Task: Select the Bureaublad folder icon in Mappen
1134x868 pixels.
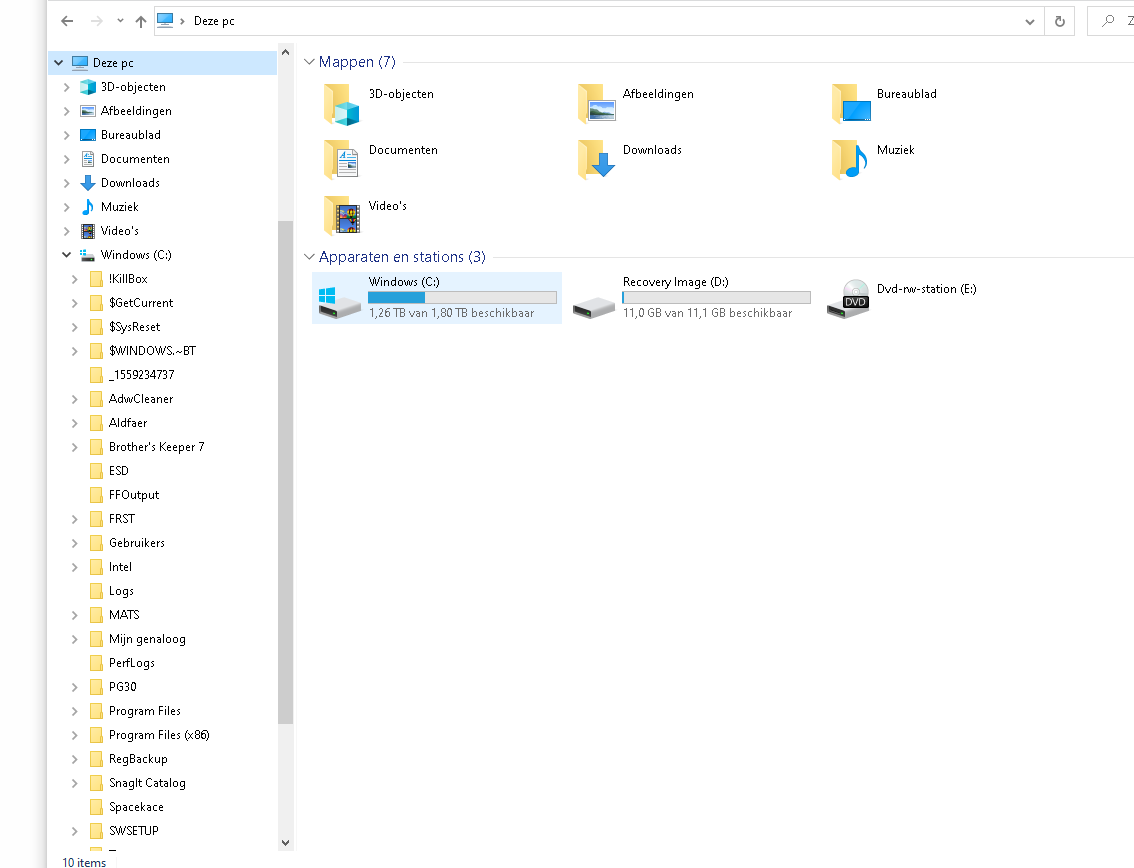Action: click(850, 104)
